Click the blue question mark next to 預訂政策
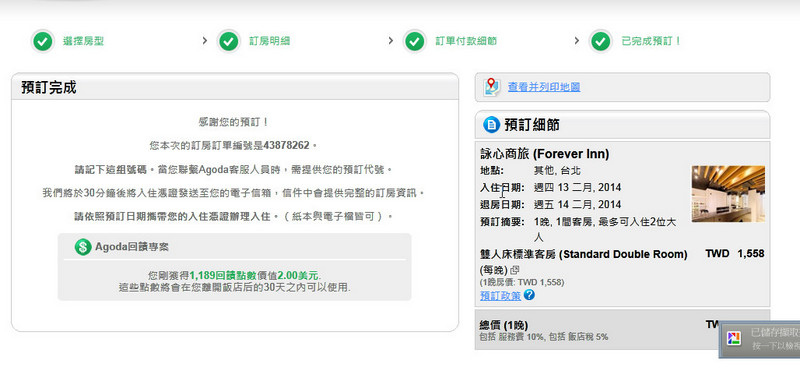The width and height of the screenshot is (800, 378). tap(529, 295)
